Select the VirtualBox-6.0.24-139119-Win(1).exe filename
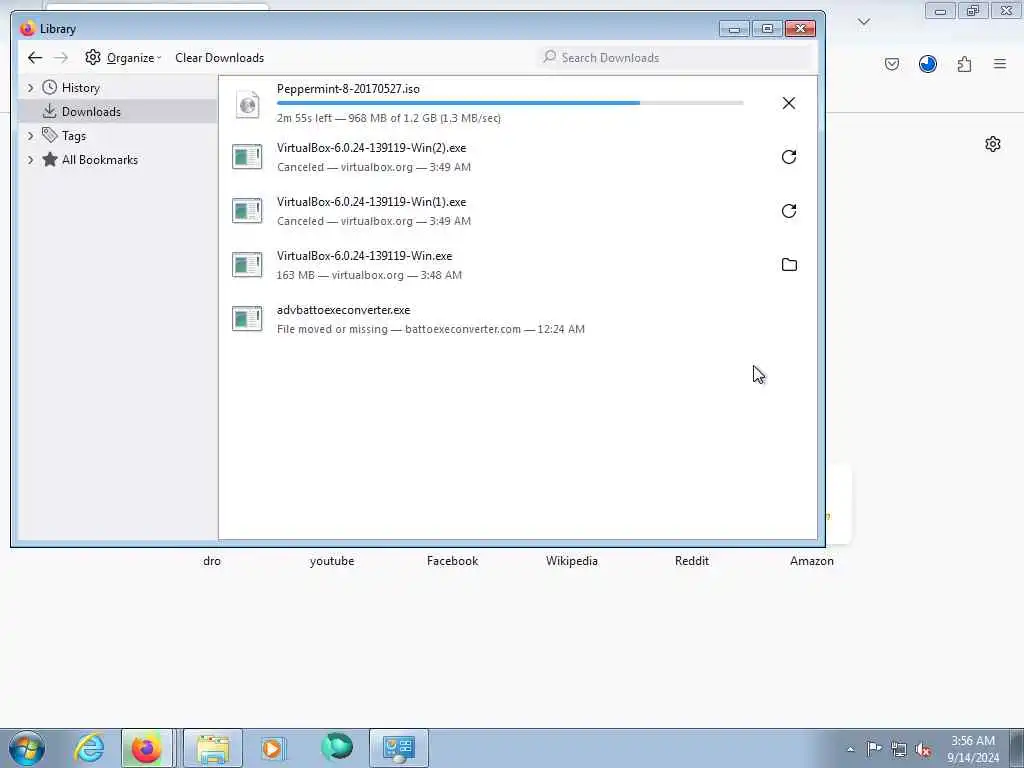This screenshot has height=768, width=1024. click(x=372, y=202)
